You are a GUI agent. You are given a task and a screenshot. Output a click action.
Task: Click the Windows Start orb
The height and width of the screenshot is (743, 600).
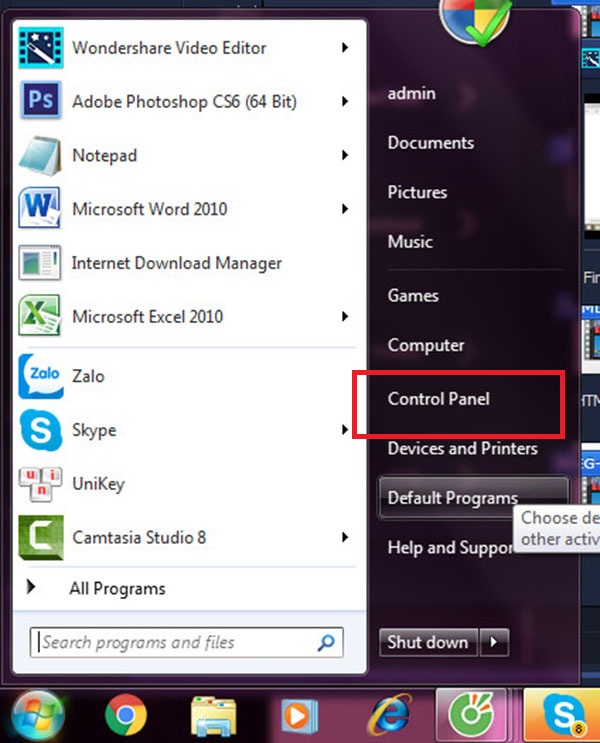pos(37,715)
